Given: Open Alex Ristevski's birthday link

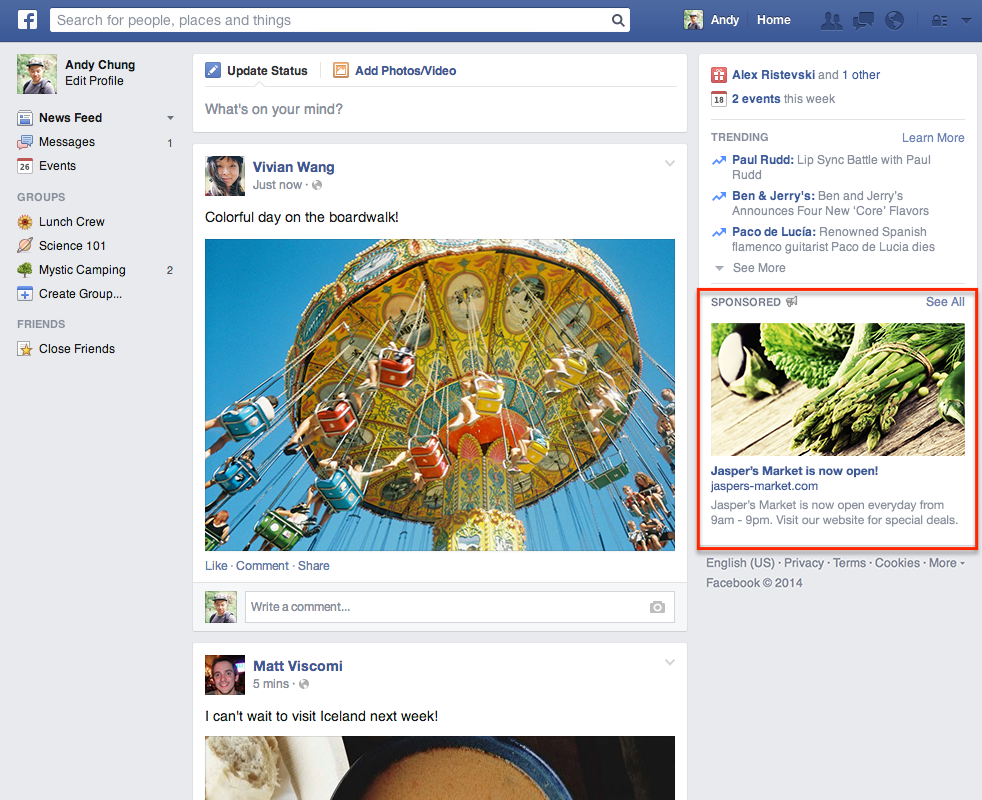Looking at the screenshot, I should pyautogui.click(x=773, y=75).
